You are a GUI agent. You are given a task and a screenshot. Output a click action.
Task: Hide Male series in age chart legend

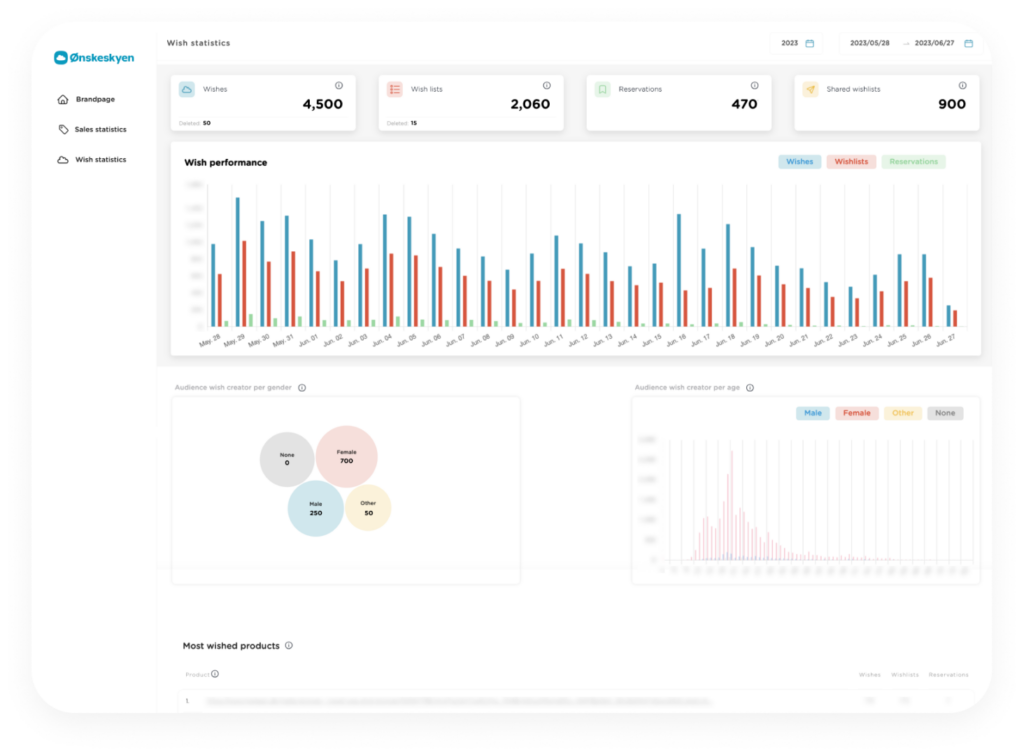(812, 413)
